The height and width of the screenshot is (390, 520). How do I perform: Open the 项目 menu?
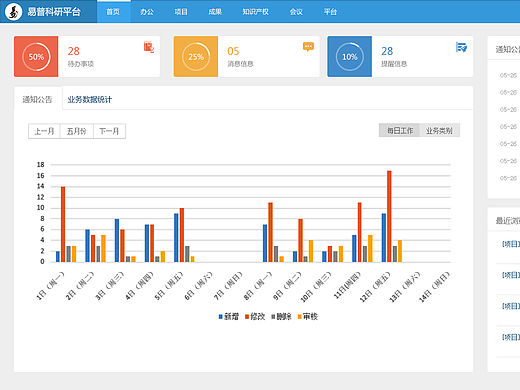tap(181, 12)
